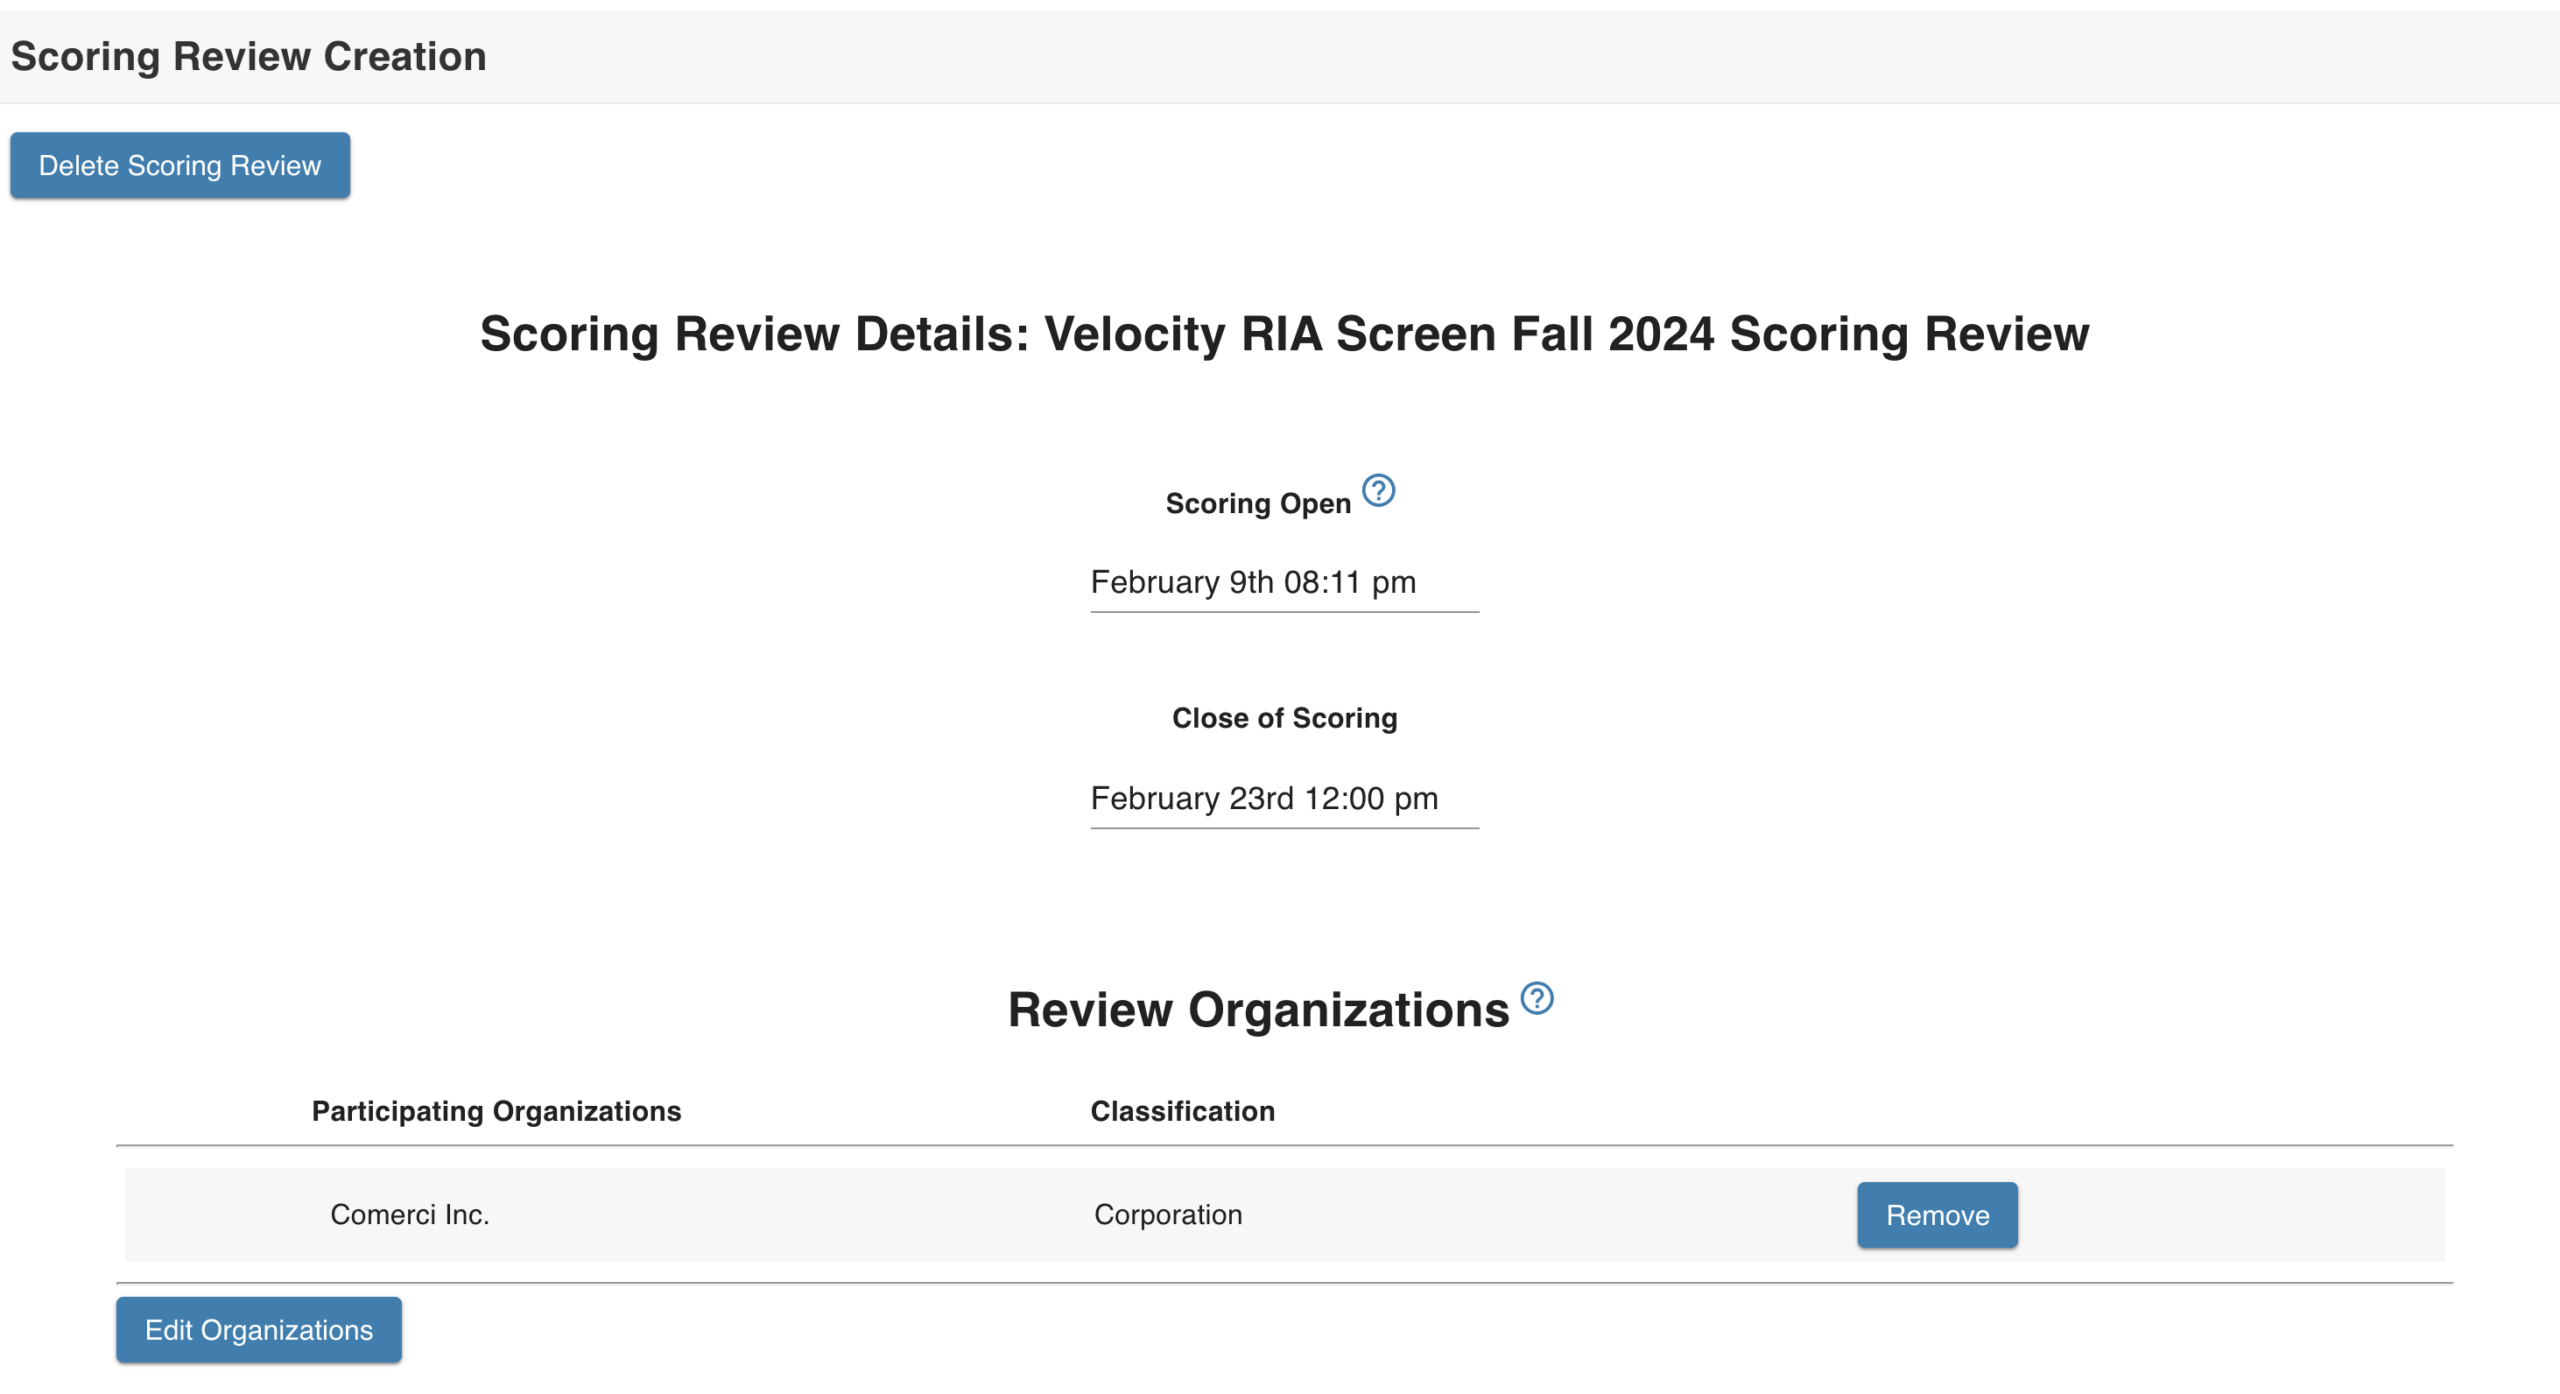2560x1394 pixels.
Task: Click the Close of Scoring label
Action: pyautogui.click(x=1283, y=717)
